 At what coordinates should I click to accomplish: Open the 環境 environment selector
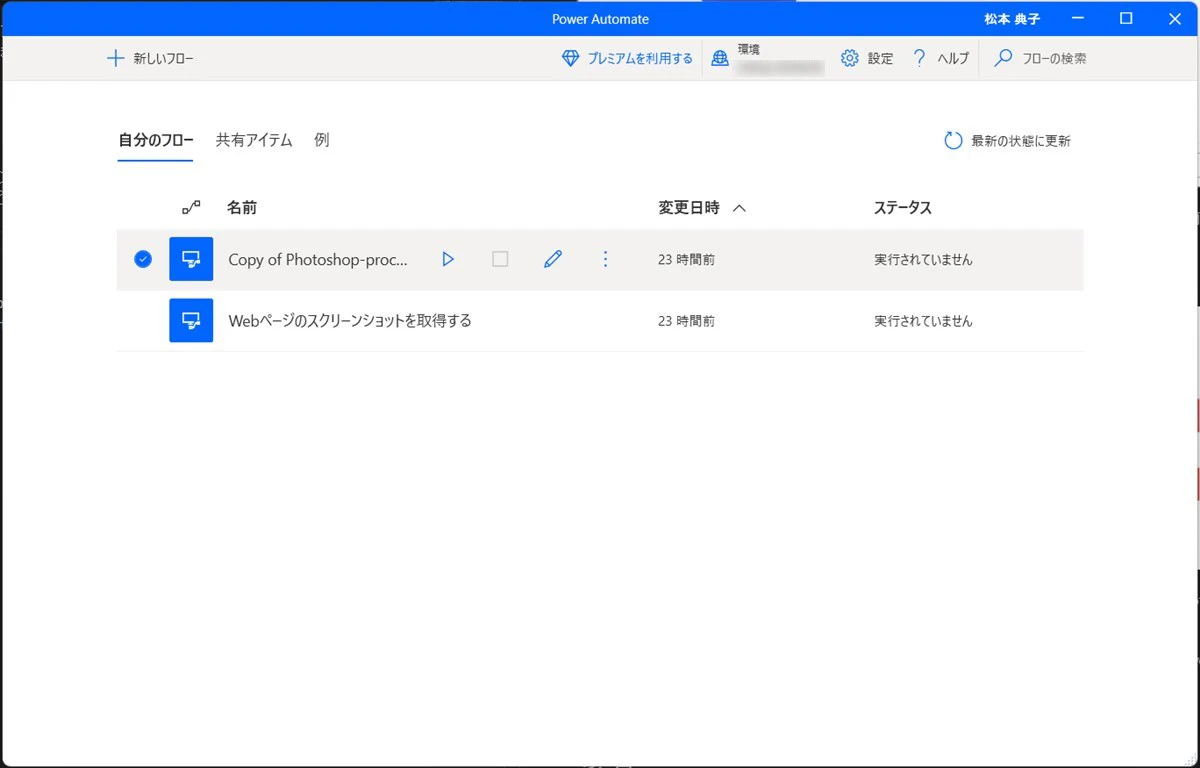point(767,58)
